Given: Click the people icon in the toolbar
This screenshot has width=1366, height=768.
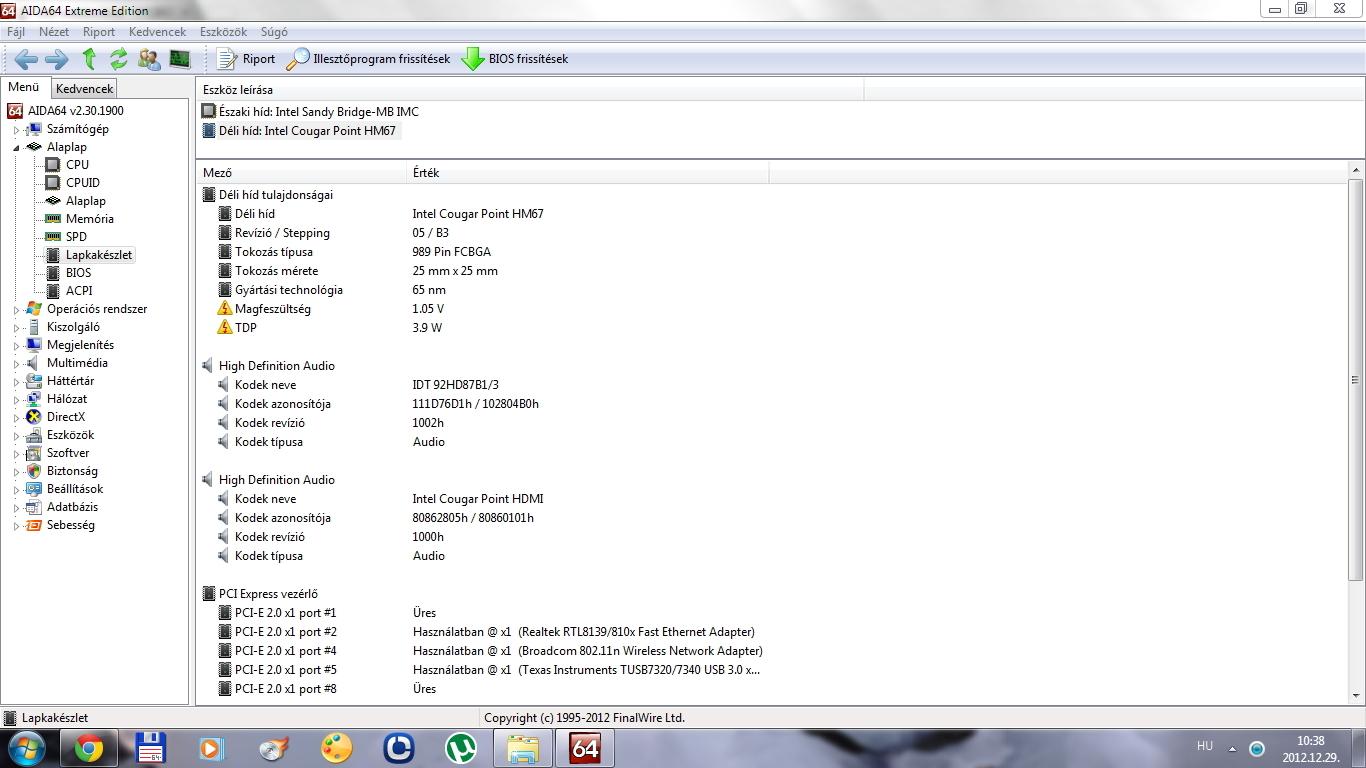Looking at the screenshot, I should 149,59.
